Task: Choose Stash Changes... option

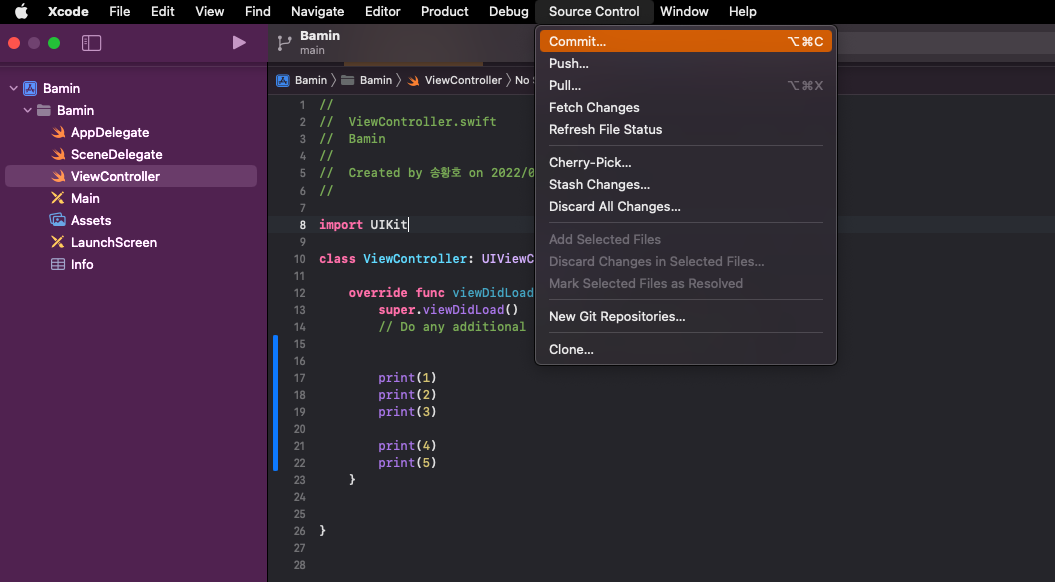Action: (x=686, y=184)
